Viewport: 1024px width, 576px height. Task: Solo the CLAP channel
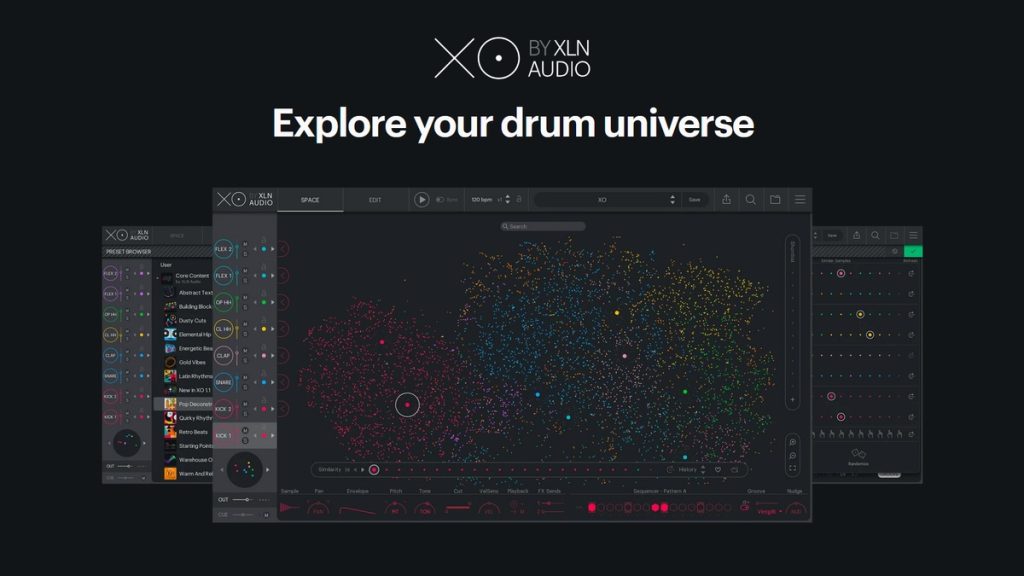(246, 361)
